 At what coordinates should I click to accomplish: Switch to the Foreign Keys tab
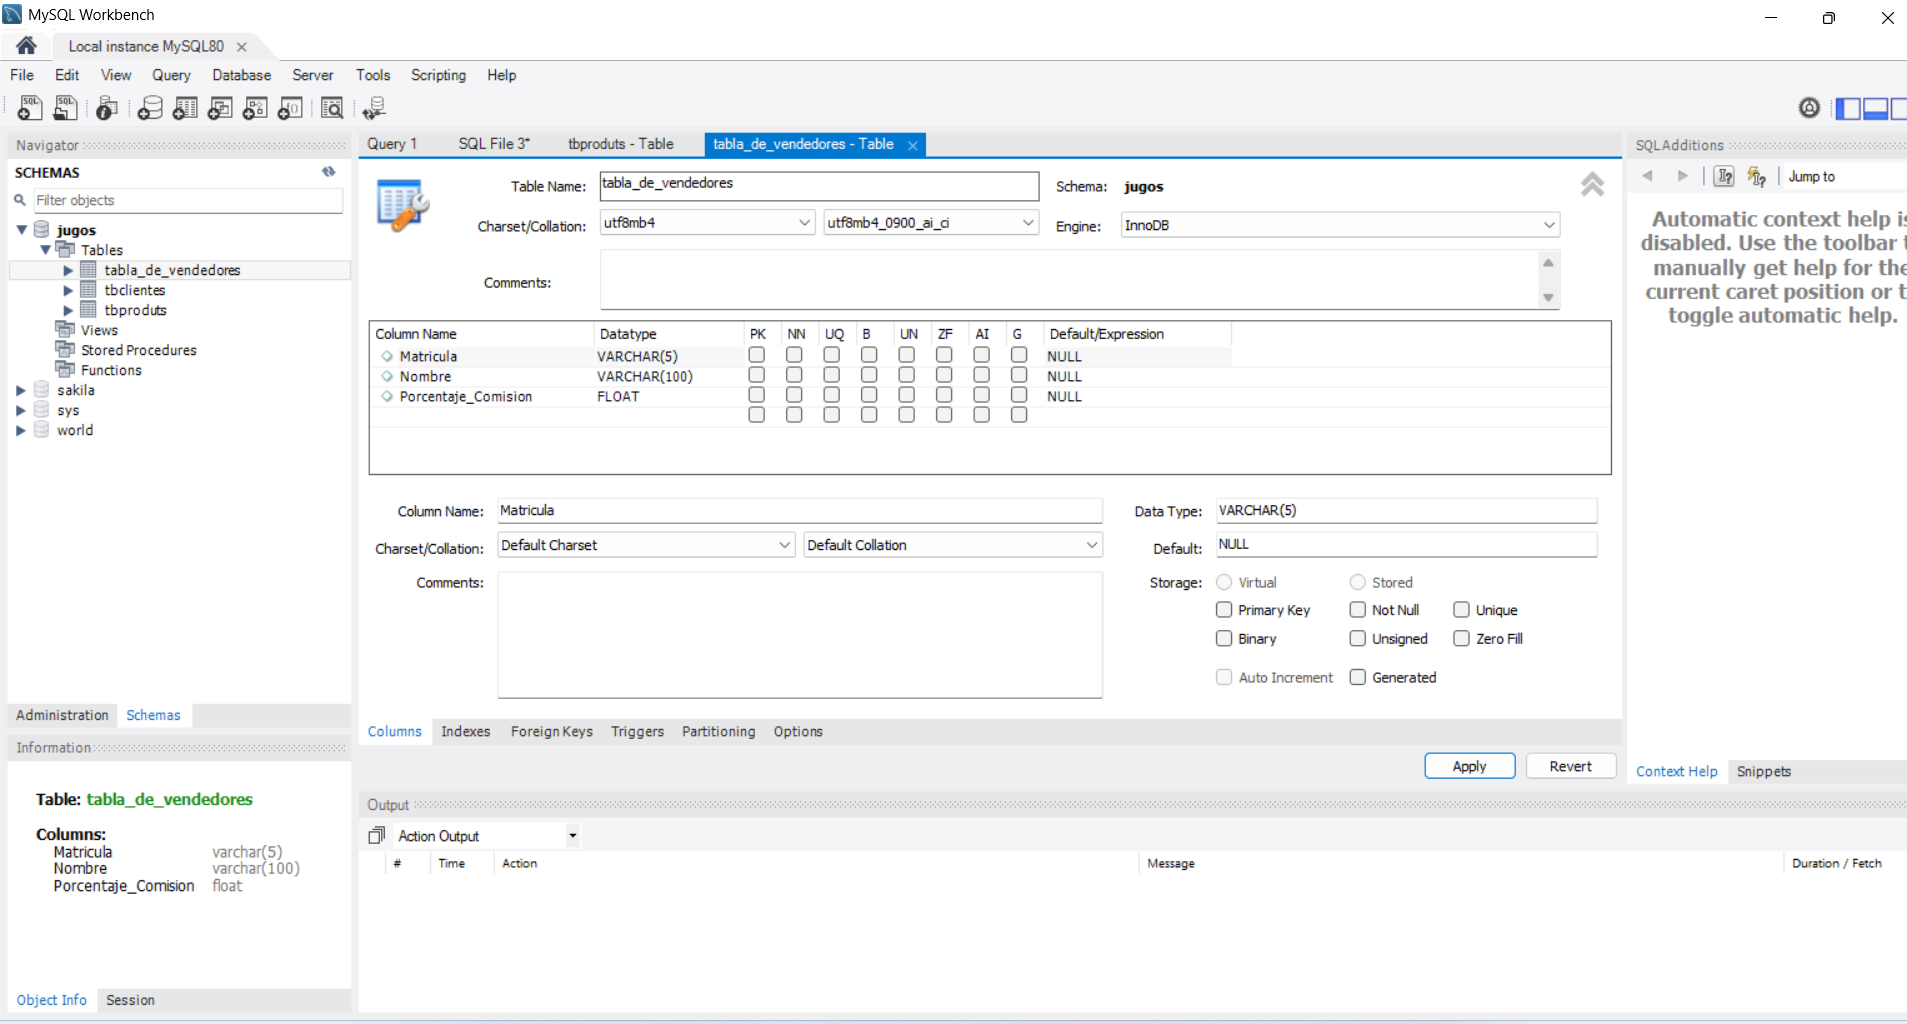point(552,731)
